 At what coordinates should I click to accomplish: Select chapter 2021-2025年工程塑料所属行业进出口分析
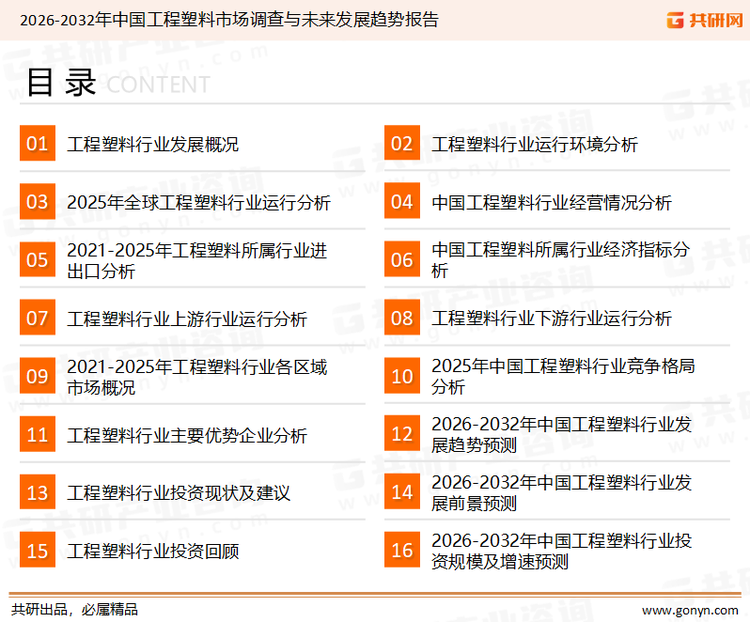[197, 260]
